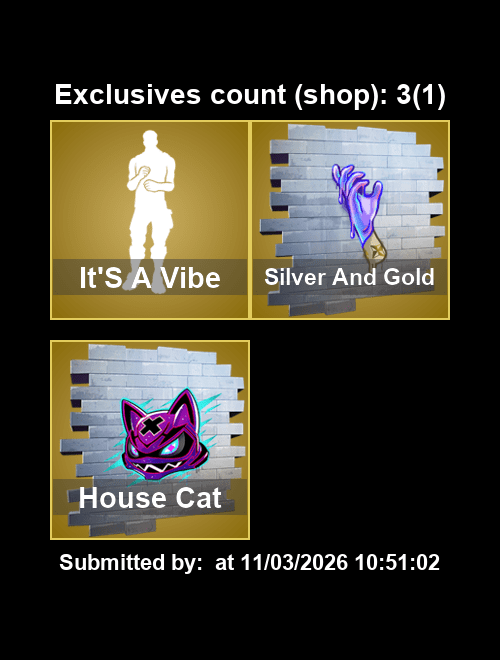The width and height of the screenshot is (500, 660).
Task: Open the House Cat item tile
Action: [150, 440]
